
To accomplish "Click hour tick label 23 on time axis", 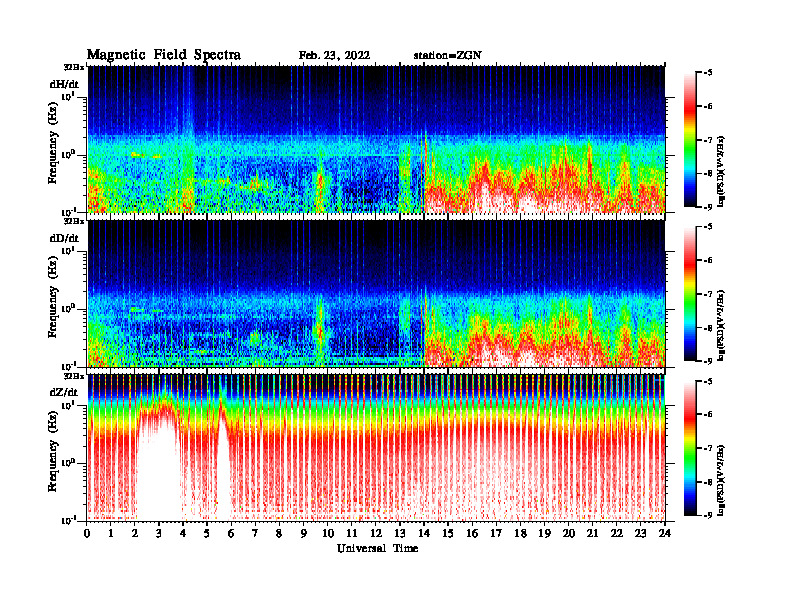I will 640,534.
